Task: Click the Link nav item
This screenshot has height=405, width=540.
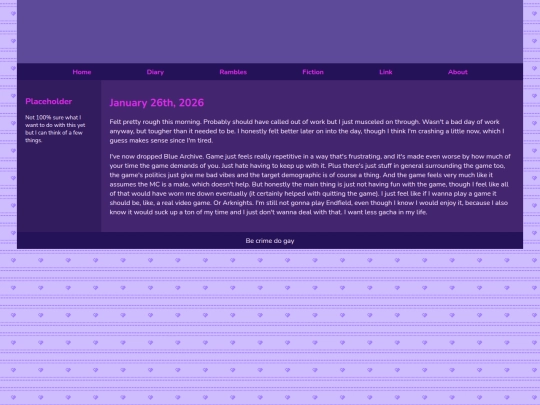Action: click(x=385, y=72)
